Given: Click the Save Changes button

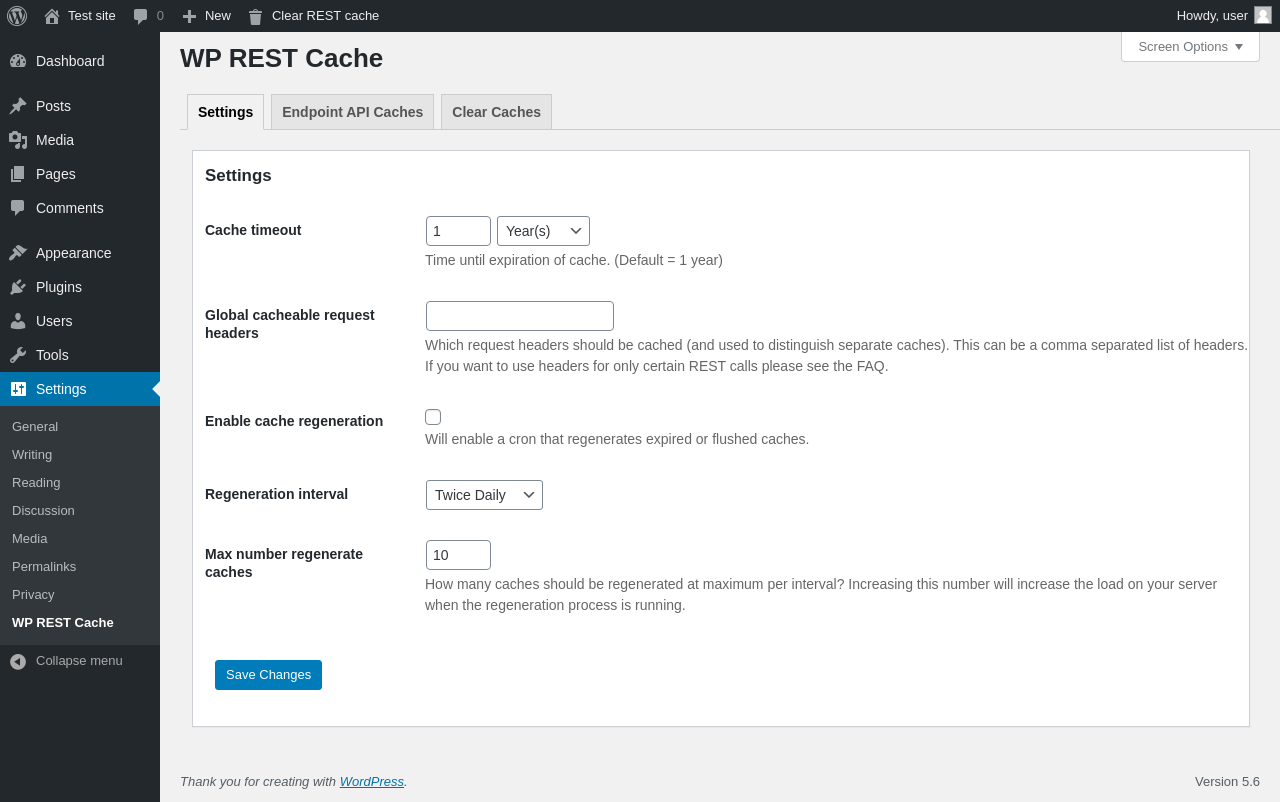Looking at the screenshot, I should pos(268,675).
